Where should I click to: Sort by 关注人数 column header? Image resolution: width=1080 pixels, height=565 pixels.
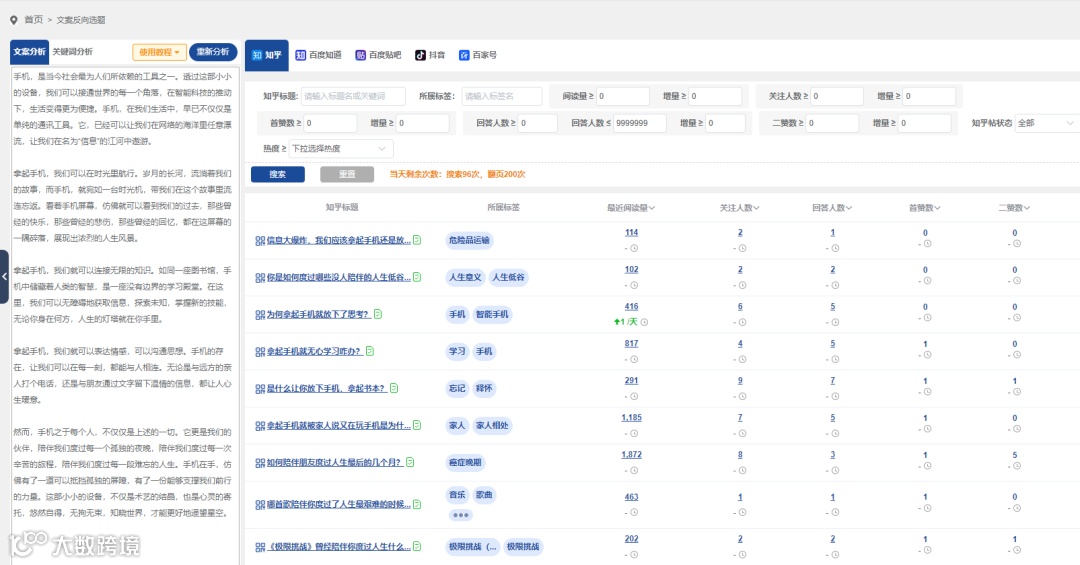pos(740,207)
